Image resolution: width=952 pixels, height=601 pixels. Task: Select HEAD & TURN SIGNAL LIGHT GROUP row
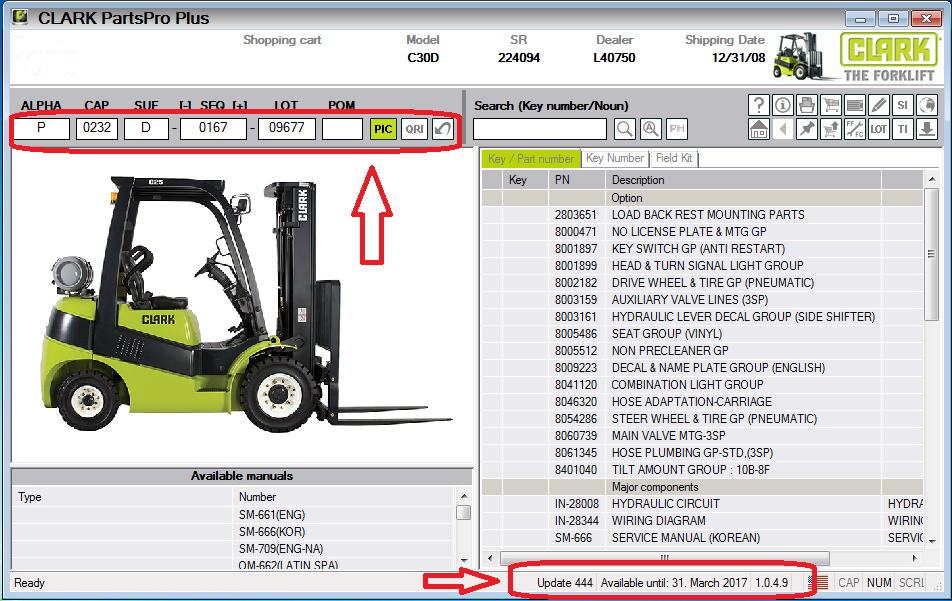coord(702,266)
